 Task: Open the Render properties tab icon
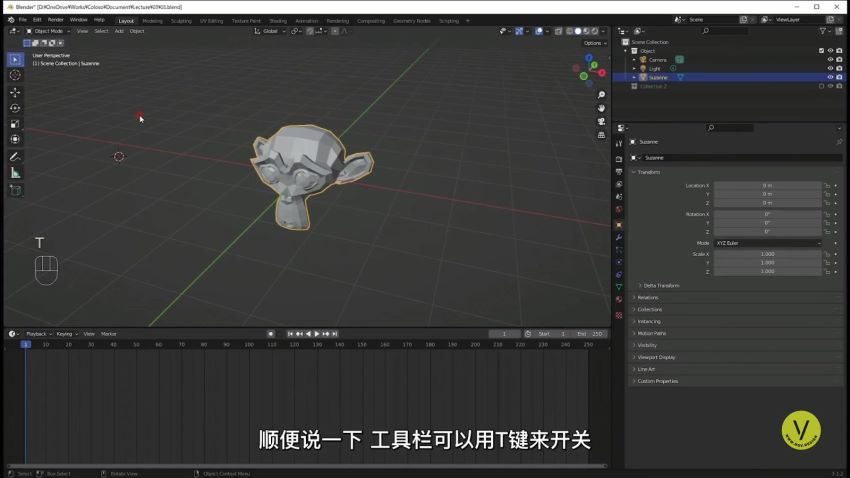(x=619, y=159)
